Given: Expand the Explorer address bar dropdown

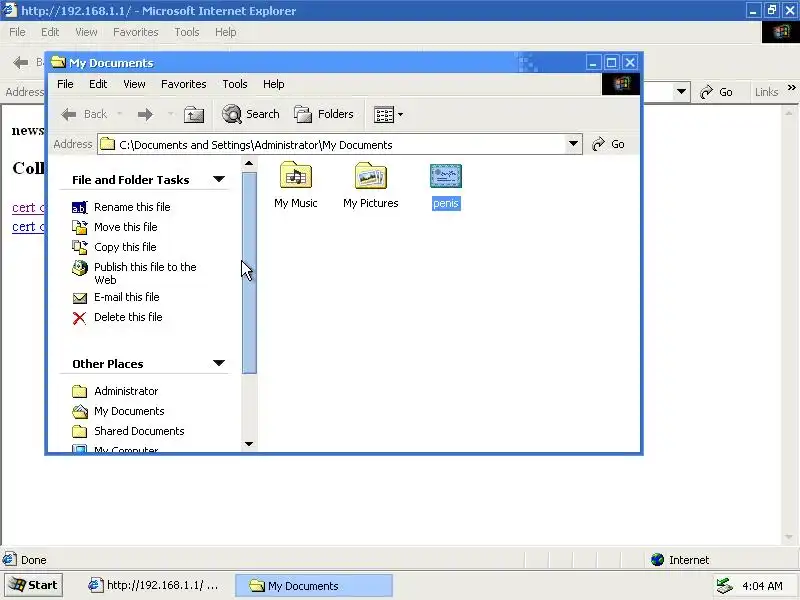Looking at the screenshot, I should point(573,144).
